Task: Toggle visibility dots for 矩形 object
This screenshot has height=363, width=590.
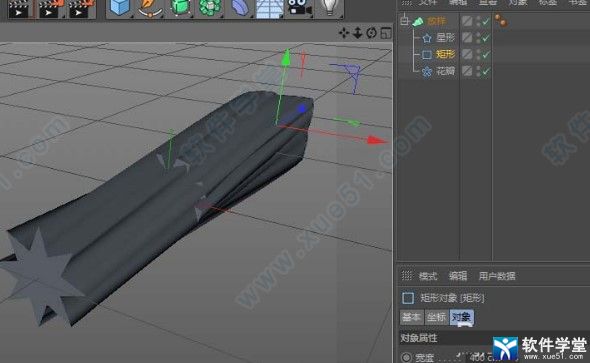Action: tap(478, 55)
